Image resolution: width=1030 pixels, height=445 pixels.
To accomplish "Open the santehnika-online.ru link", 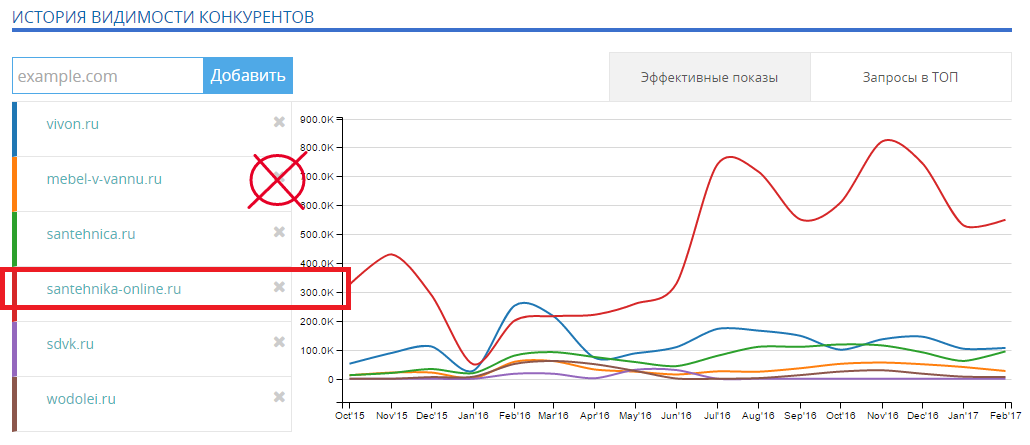I will pyautogui.click(x=114, y=289).
